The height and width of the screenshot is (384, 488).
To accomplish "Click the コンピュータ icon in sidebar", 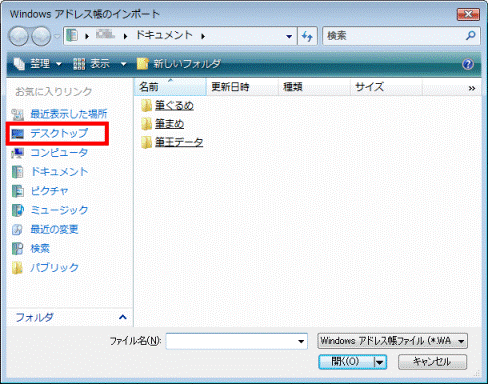I will point(17,153).
